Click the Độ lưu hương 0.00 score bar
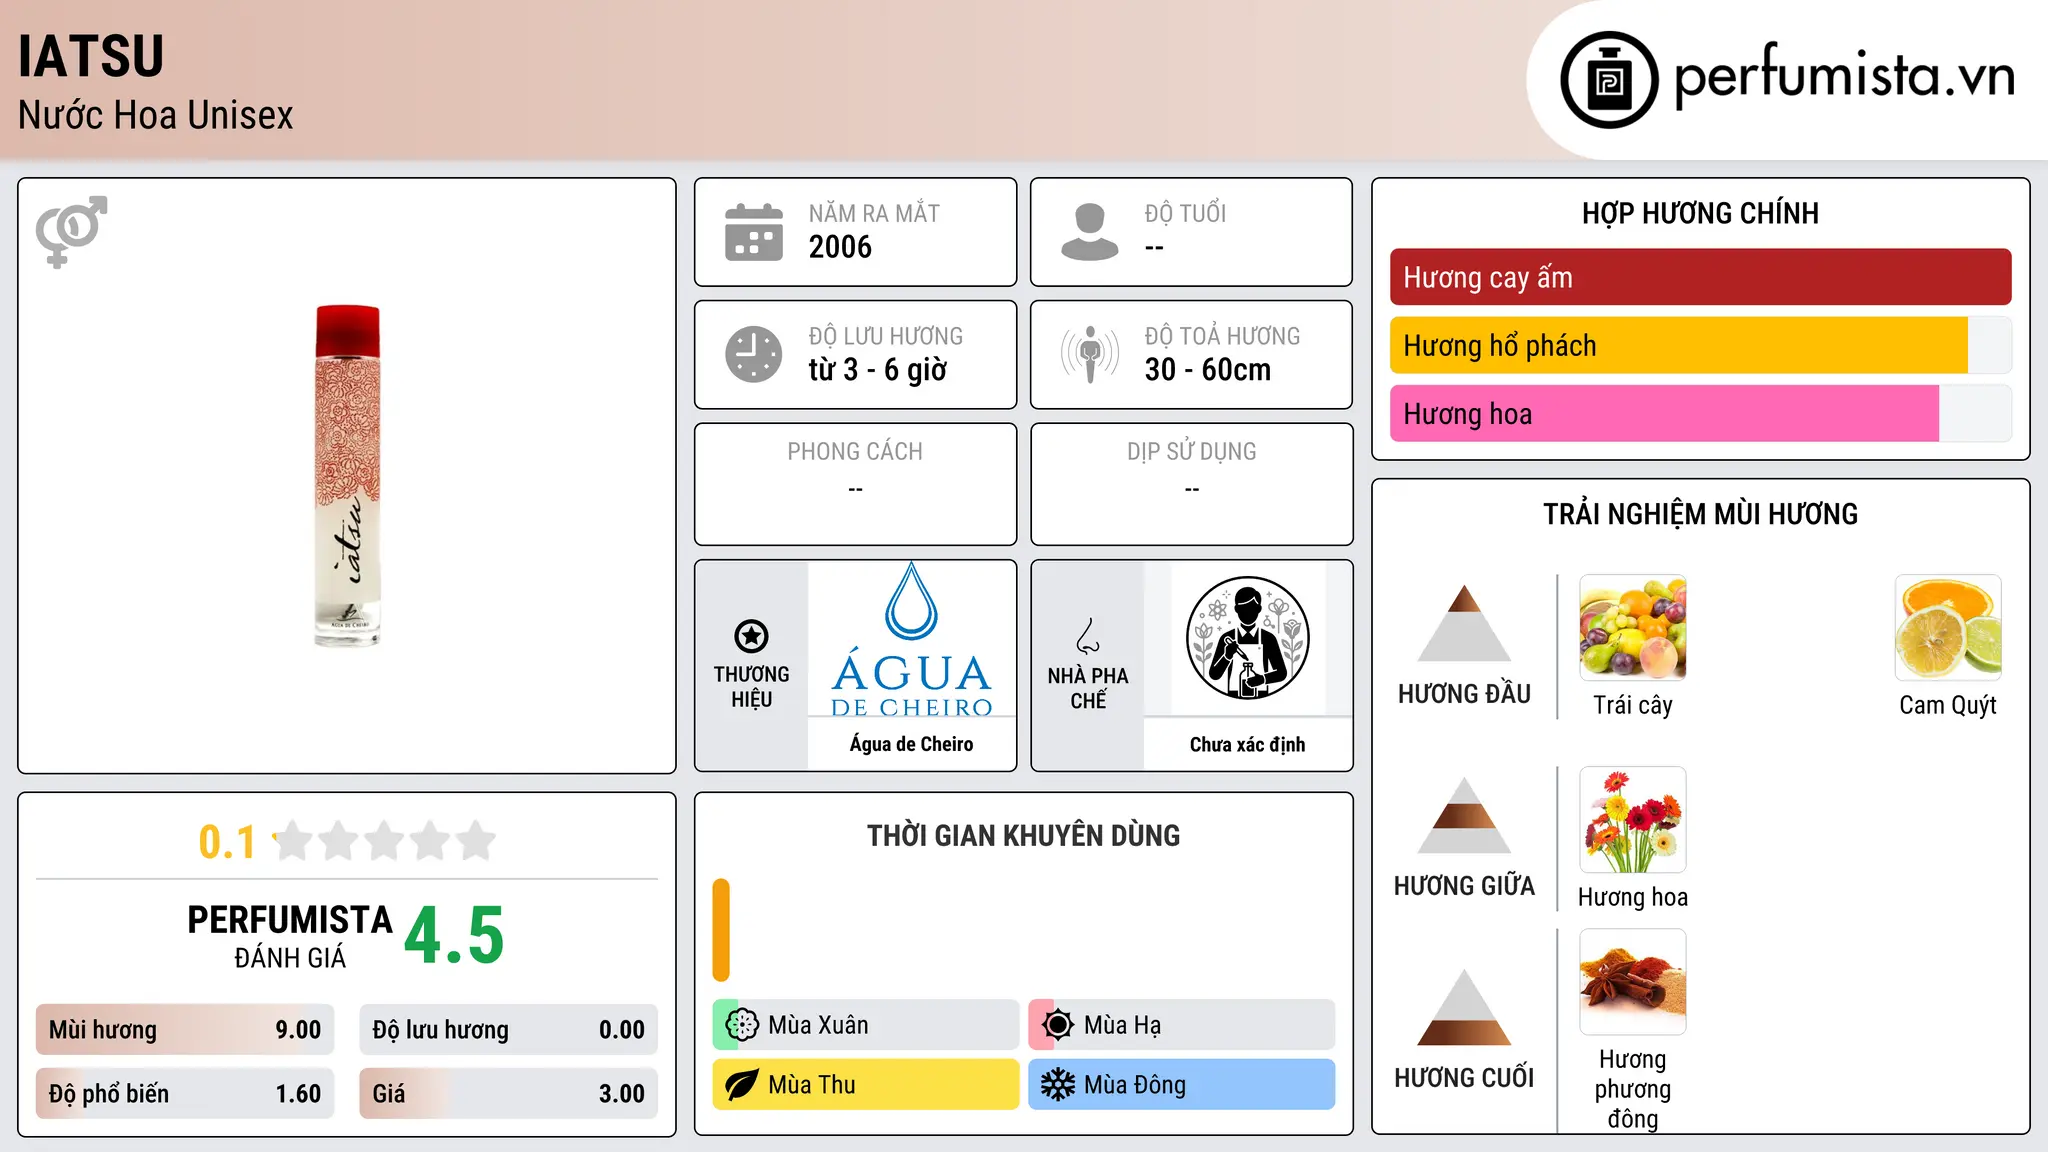2048x1152 pixels. pyautogui.click(x=508, y=1030)
